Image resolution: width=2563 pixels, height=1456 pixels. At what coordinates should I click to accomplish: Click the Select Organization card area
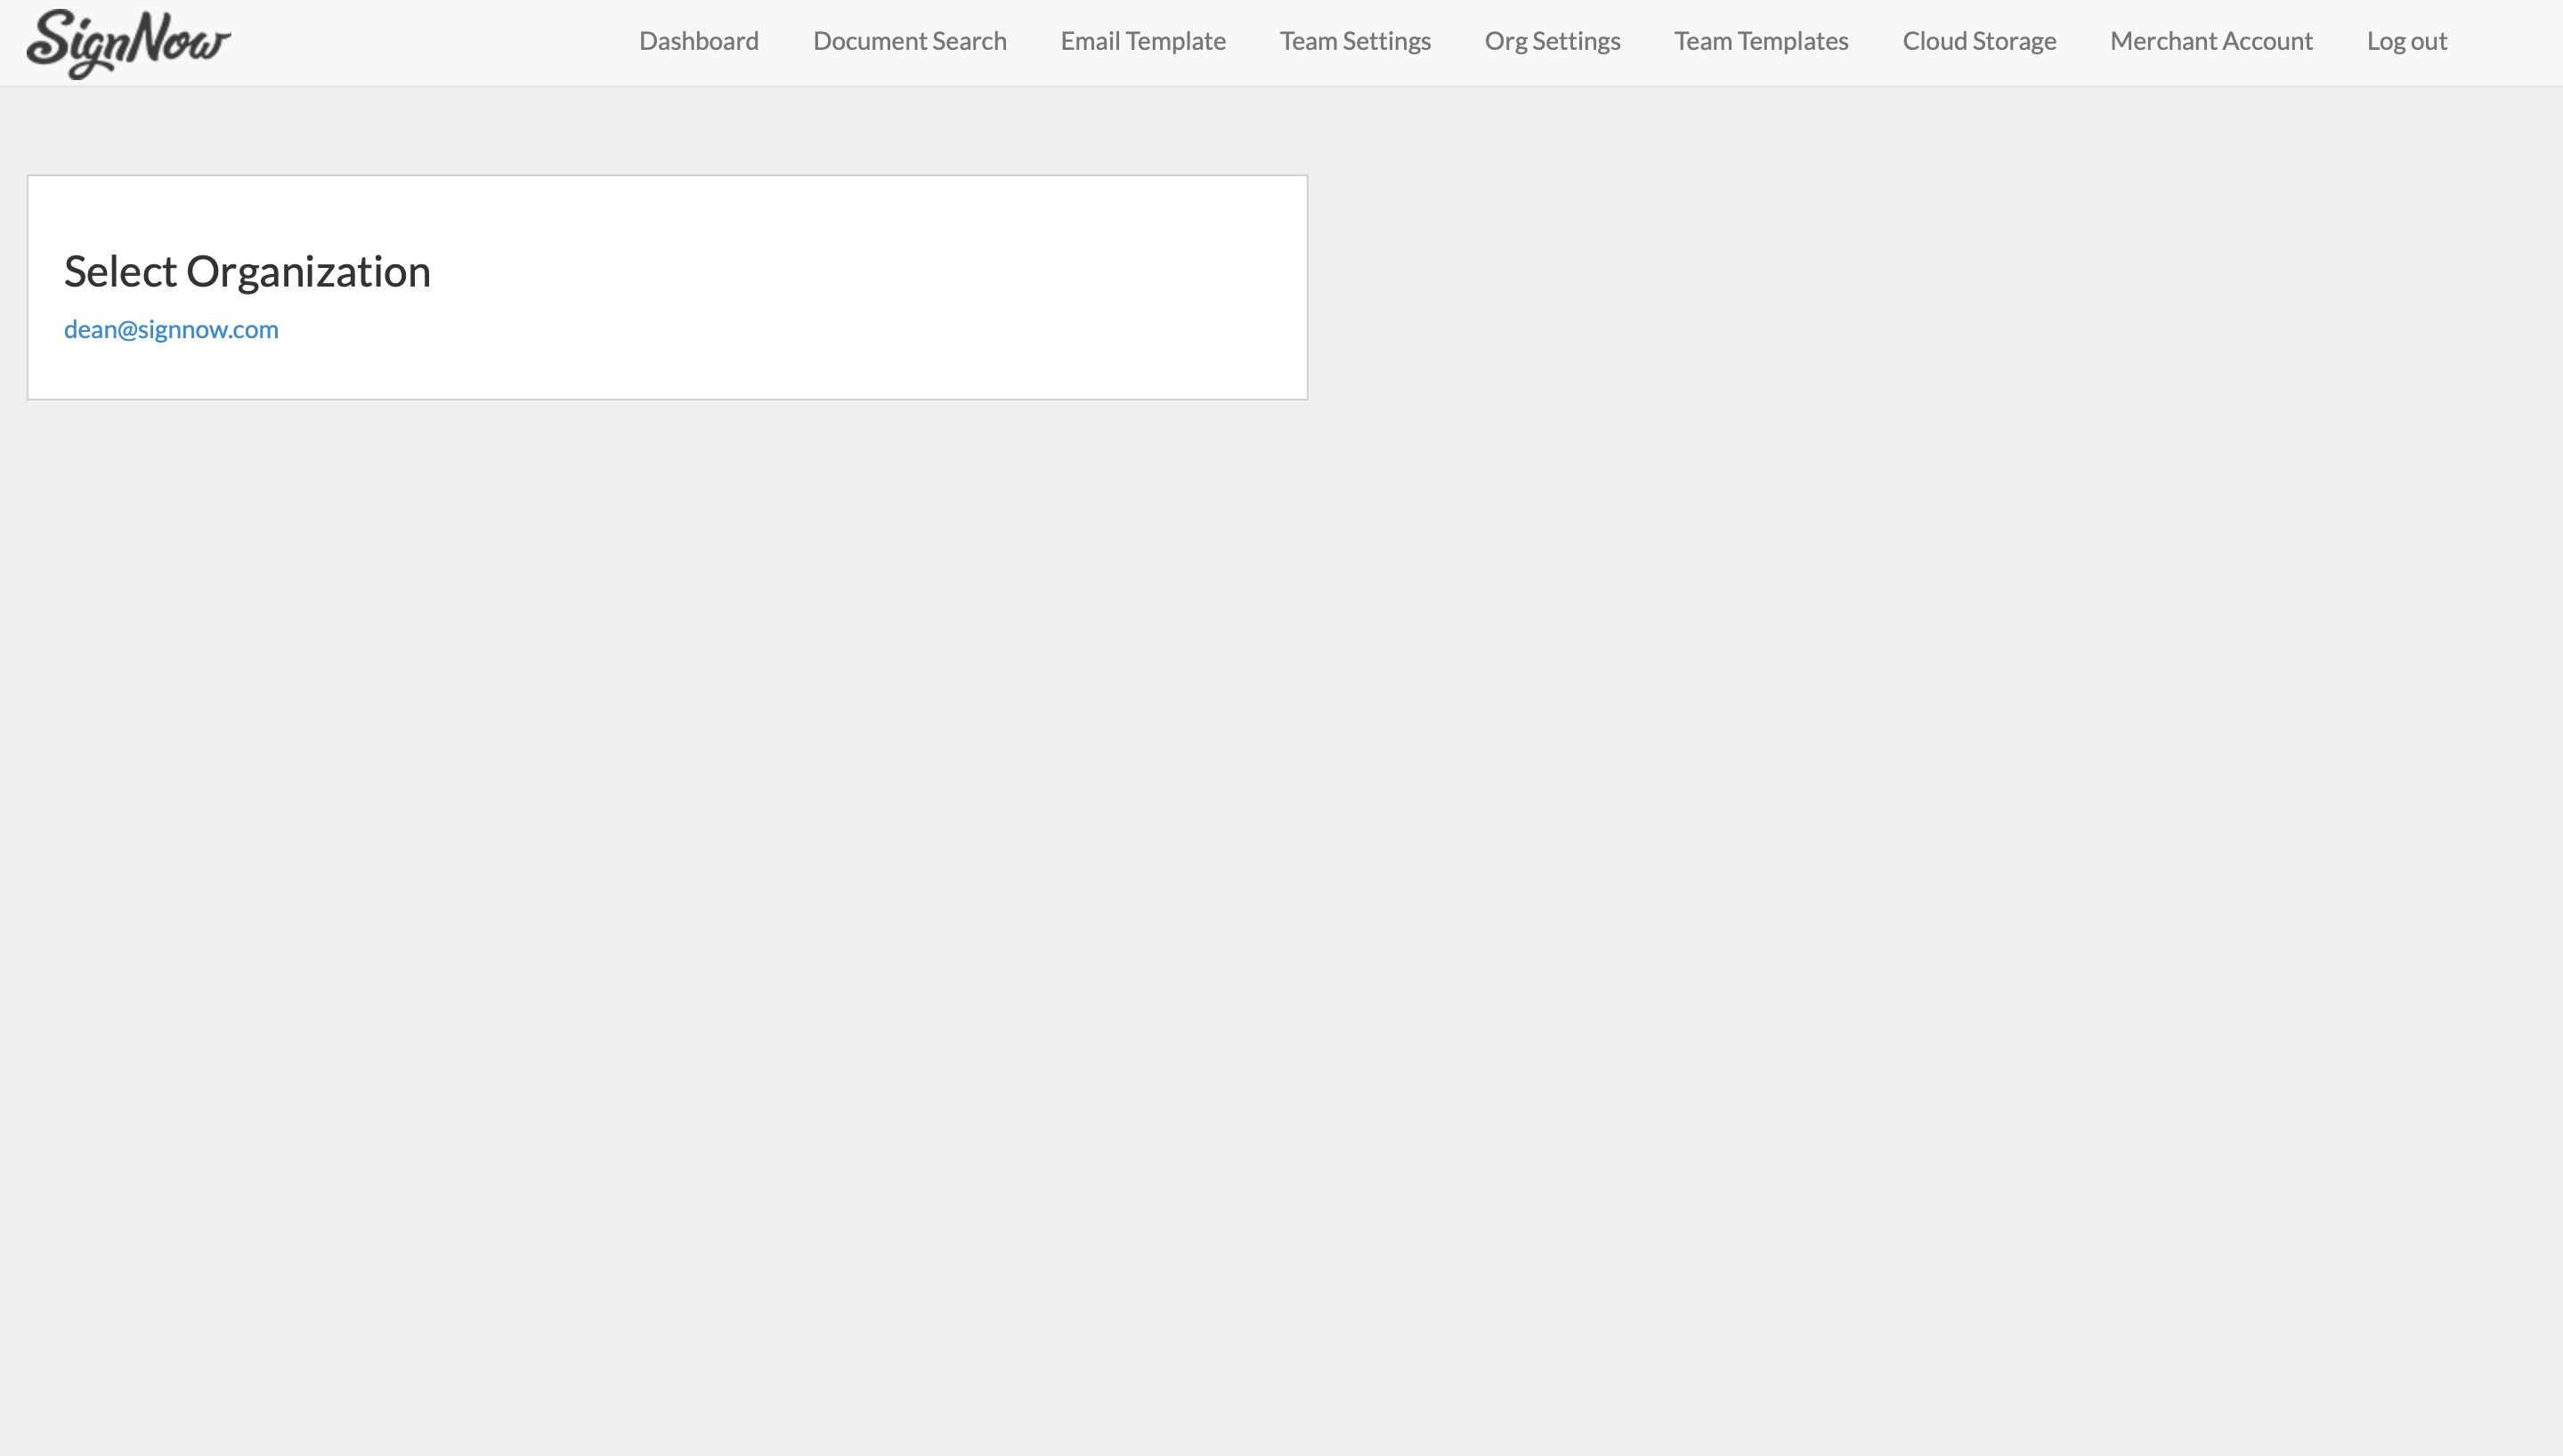click(667, 287)
